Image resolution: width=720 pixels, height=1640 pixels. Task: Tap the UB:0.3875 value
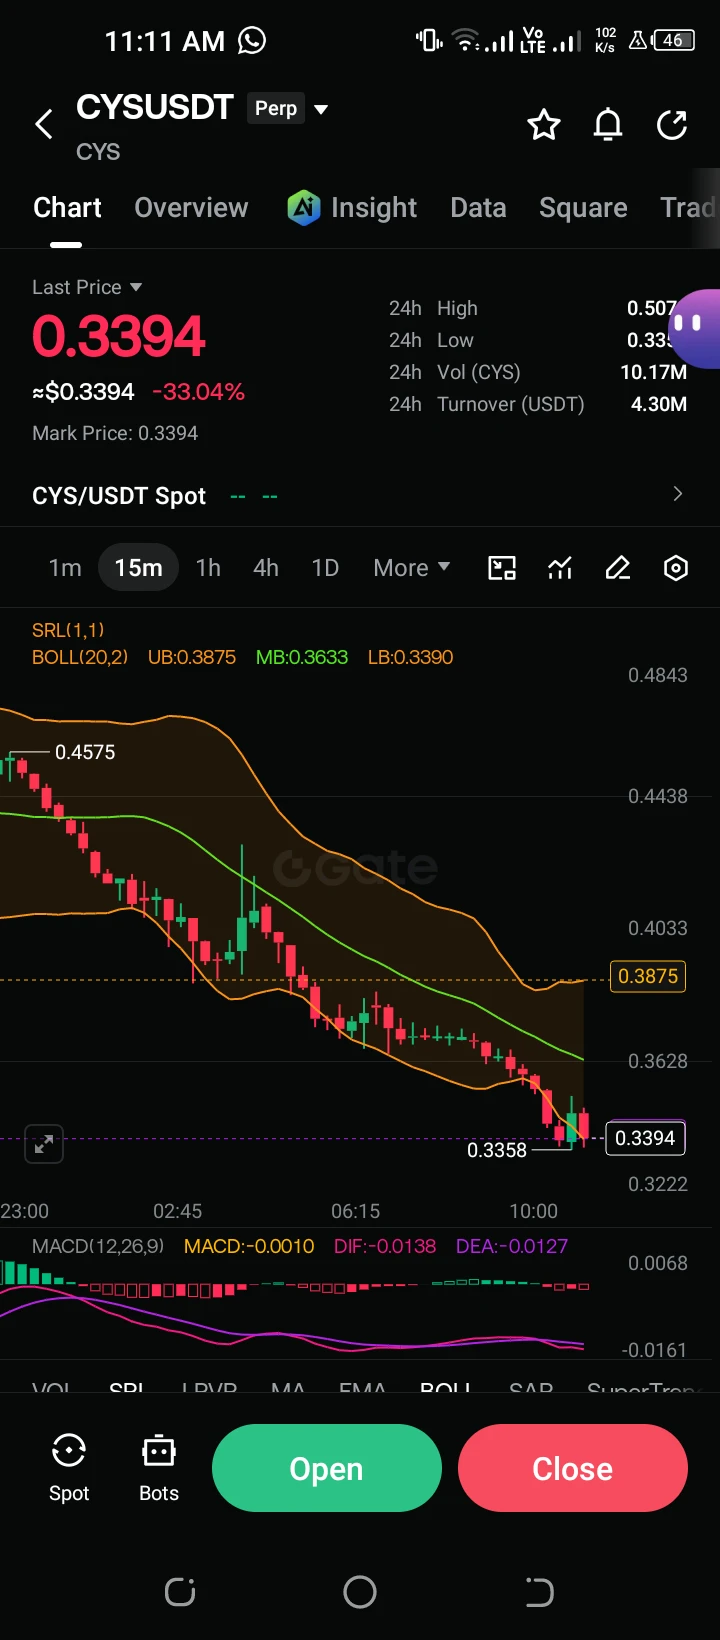192,657
